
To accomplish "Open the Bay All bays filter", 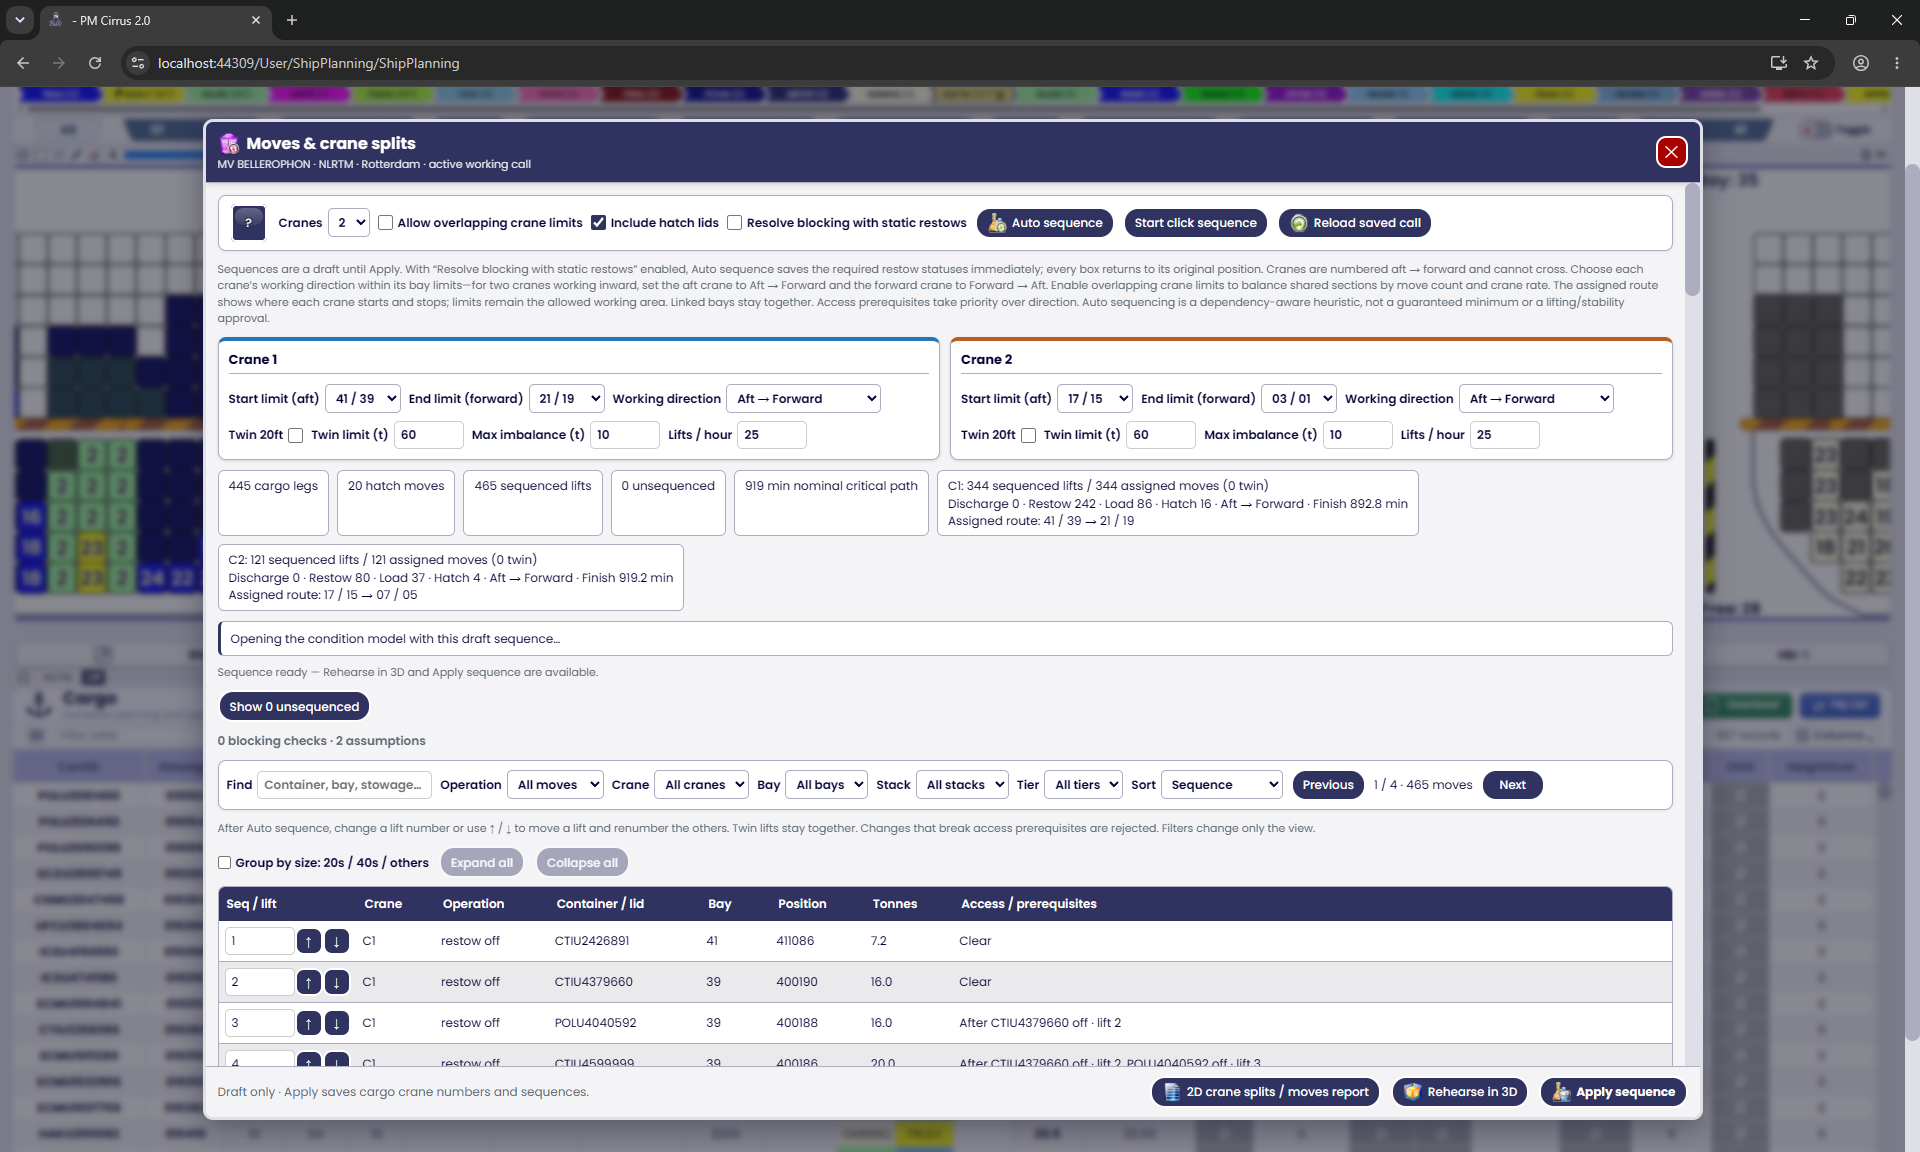I will [826, 785].
